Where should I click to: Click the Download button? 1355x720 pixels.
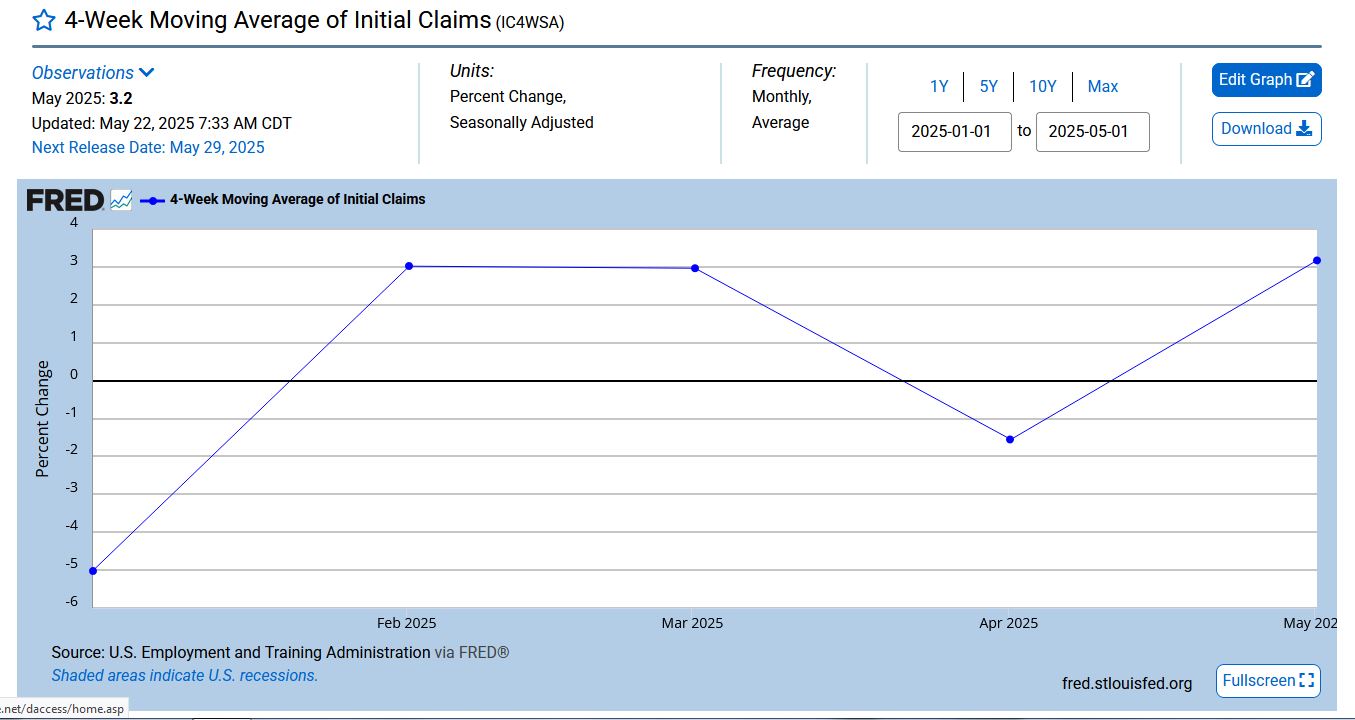tap(1266, 129)
